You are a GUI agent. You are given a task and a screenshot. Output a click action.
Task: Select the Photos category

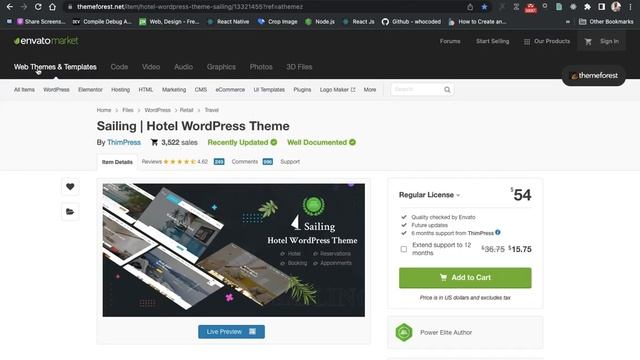coord(261,67)
